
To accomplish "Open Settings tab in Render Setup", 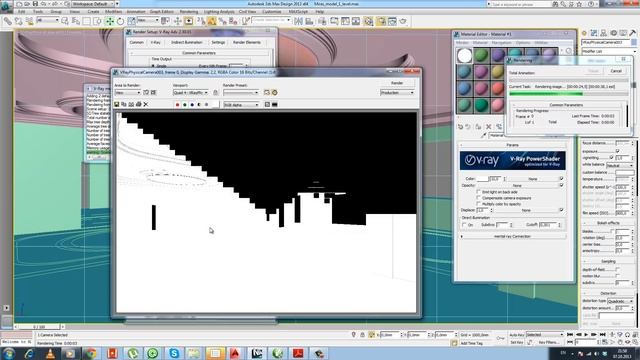I will pyautogui.click(x=218, y=42).
